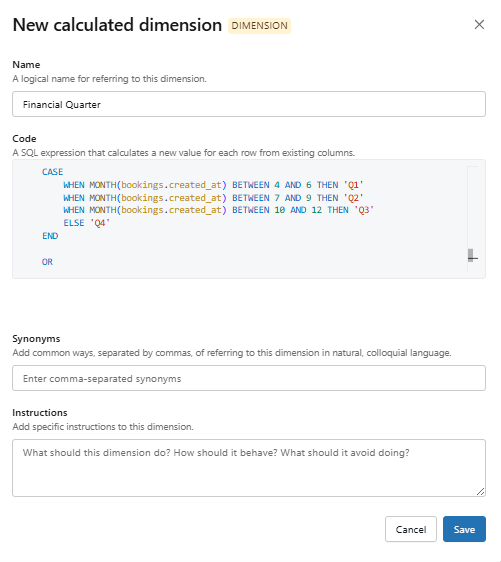Place cursor on the 'Q2' WHEN line
Viewport: 501px width, 562px height.
point(213,198)
